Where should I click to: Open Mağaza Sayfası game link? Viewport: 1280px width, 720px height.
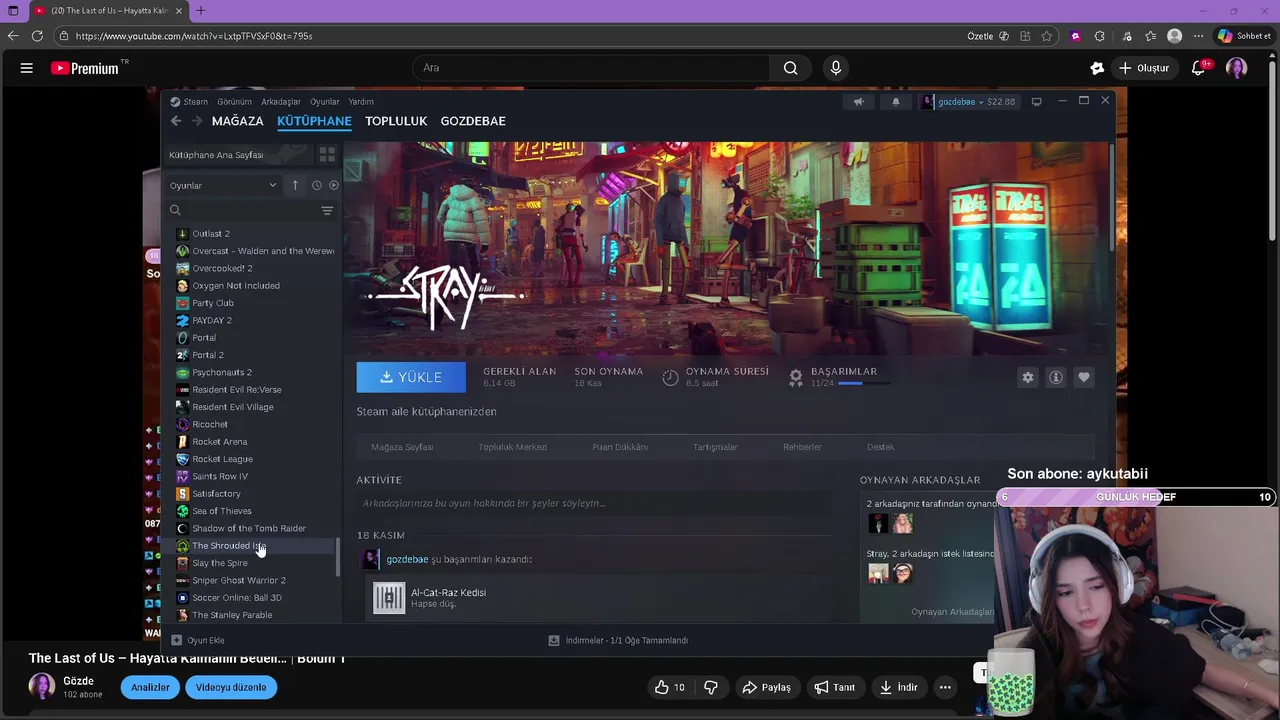(x=402, y=447)
